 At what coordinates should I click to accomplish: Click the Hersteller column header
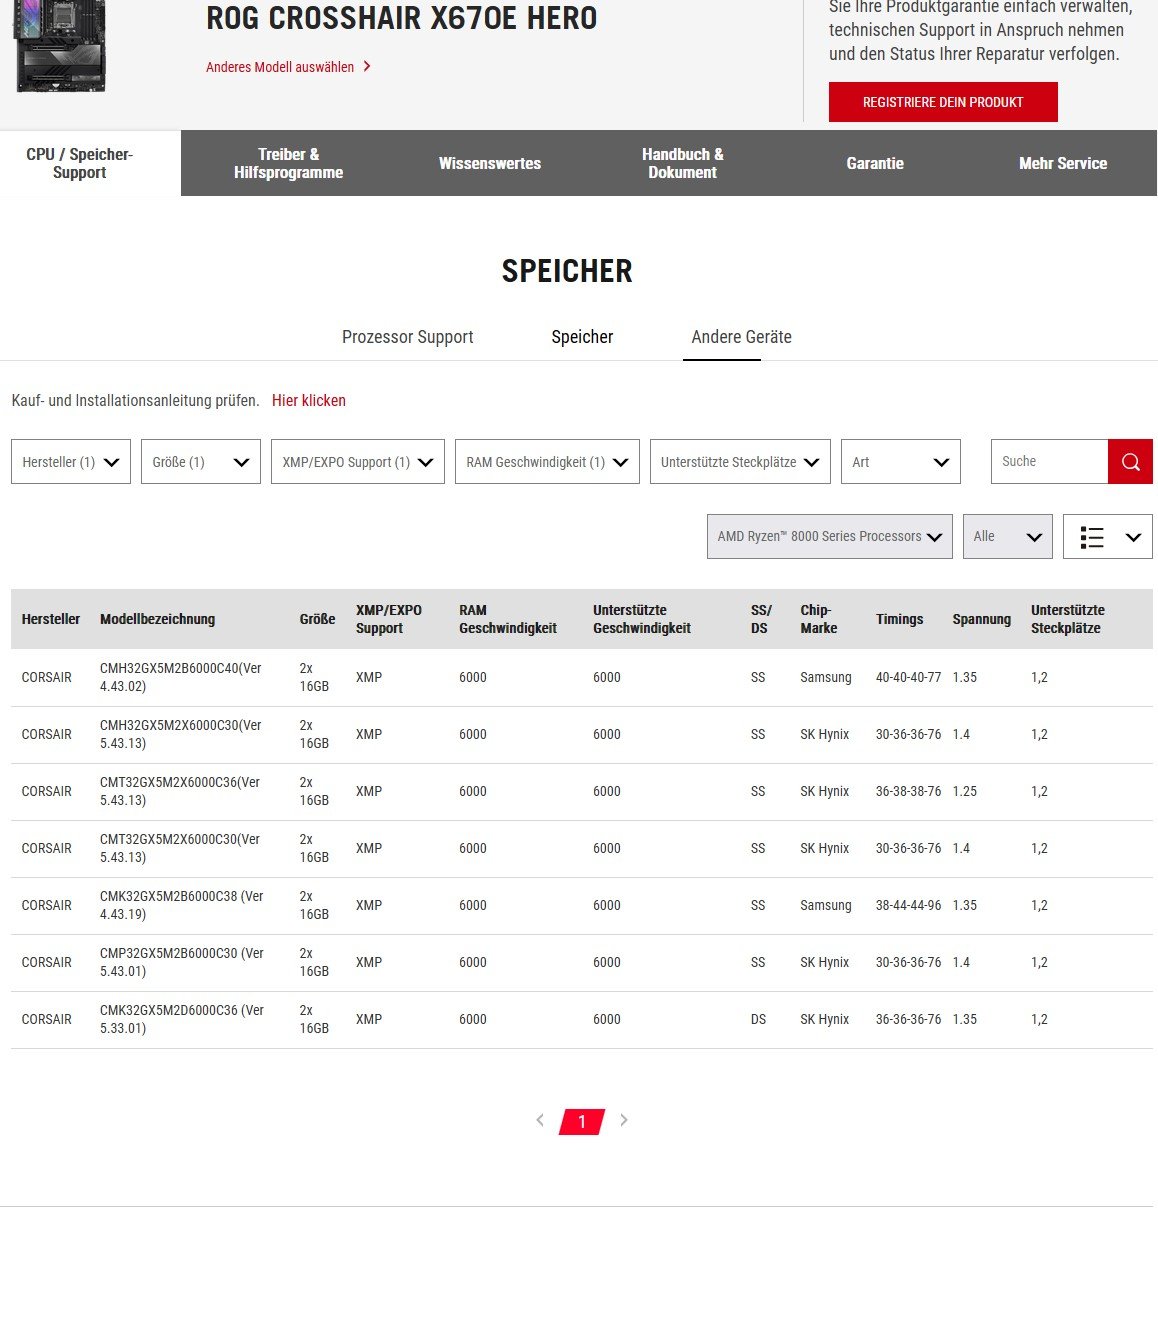pyautogui.click(x=51, y=619)
